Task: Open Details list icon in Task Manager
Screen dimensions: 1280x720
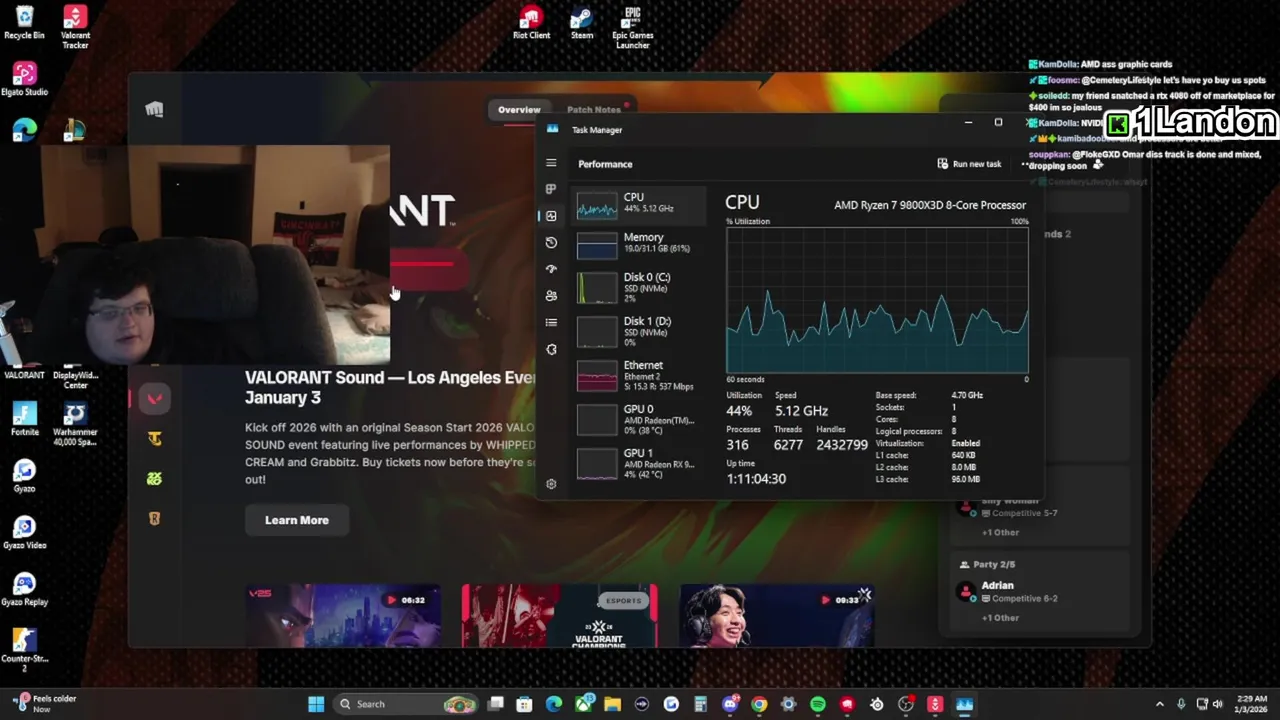Action: coord(551,322)
